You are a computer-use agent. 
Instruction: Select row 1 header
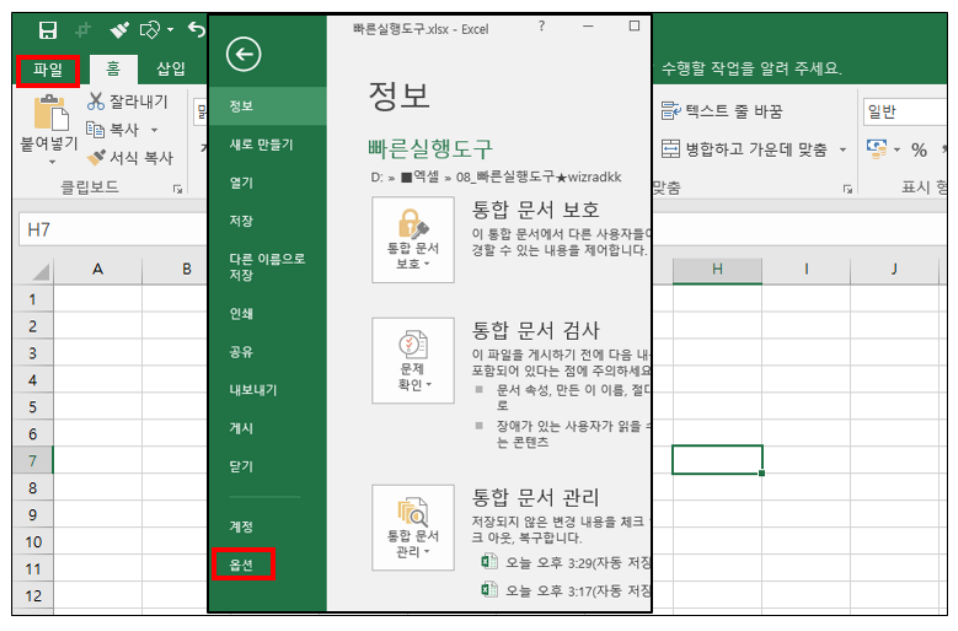(x=33, y=299)
